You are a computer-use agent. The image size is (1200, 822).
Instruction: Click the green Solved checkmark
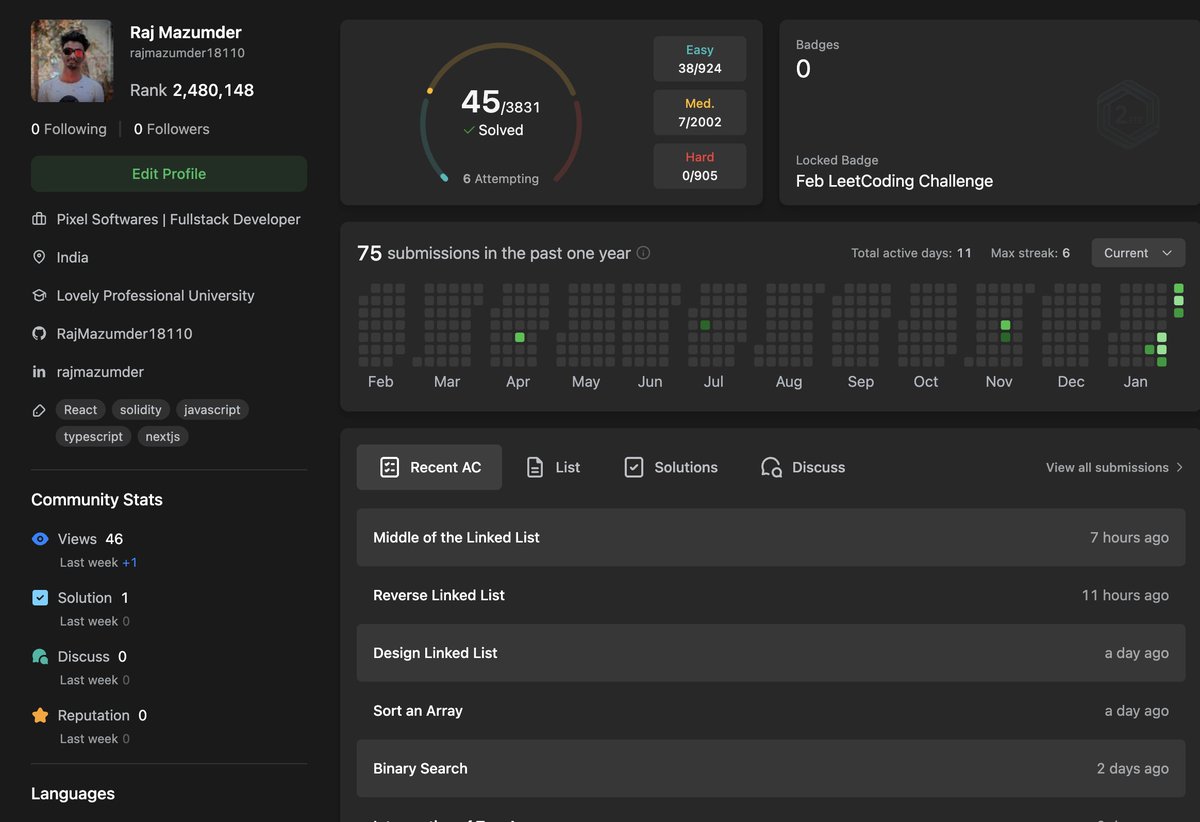pos(469,130)
